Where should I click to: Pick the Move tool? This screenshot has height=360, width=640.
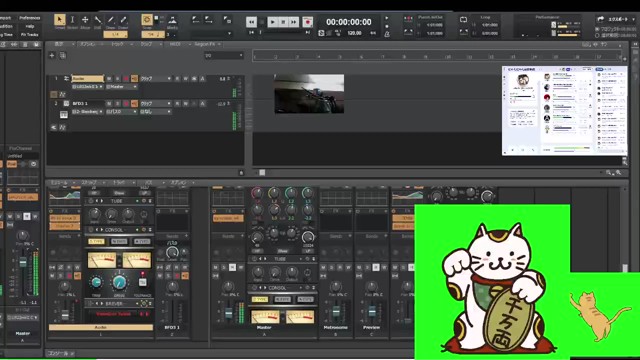pos(85,20)
